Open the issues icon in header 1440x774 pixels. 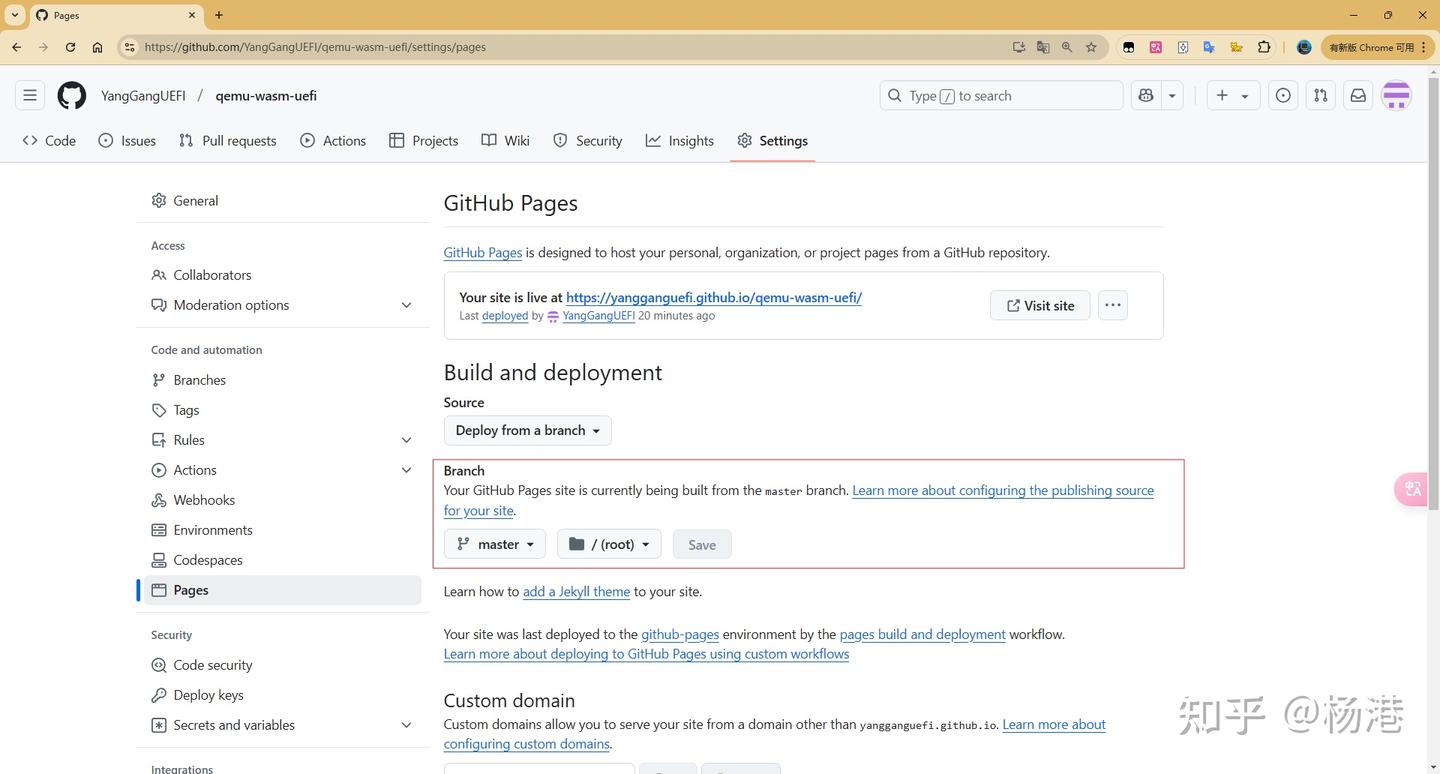click(x=1283, y=96)
